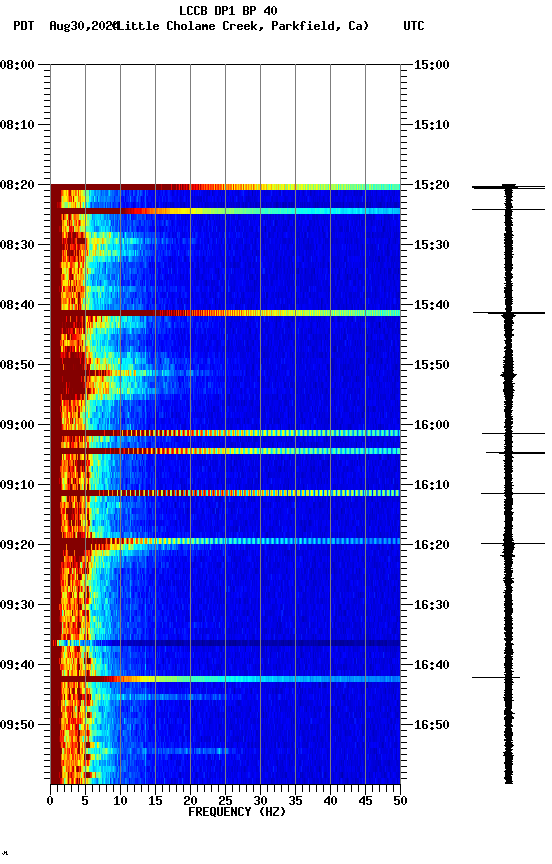Click the 15:50 UTC time label
The width and height of the screenshot is (552, 864).
pyautogui.click(x=431, y=365)
